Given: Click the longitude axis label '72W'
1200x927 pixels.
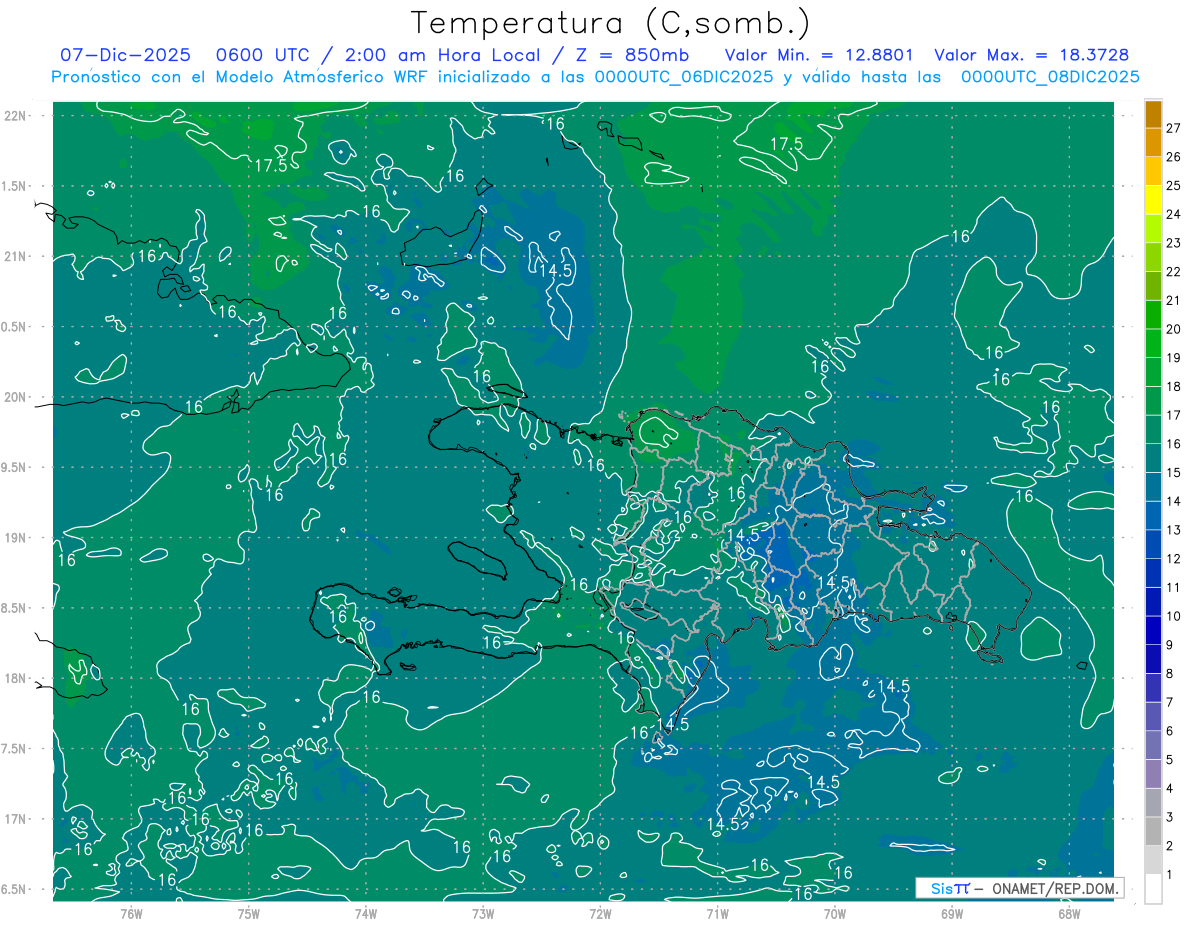Looking at the screenshot, I should pyautogui.click(x=600, y=914).
